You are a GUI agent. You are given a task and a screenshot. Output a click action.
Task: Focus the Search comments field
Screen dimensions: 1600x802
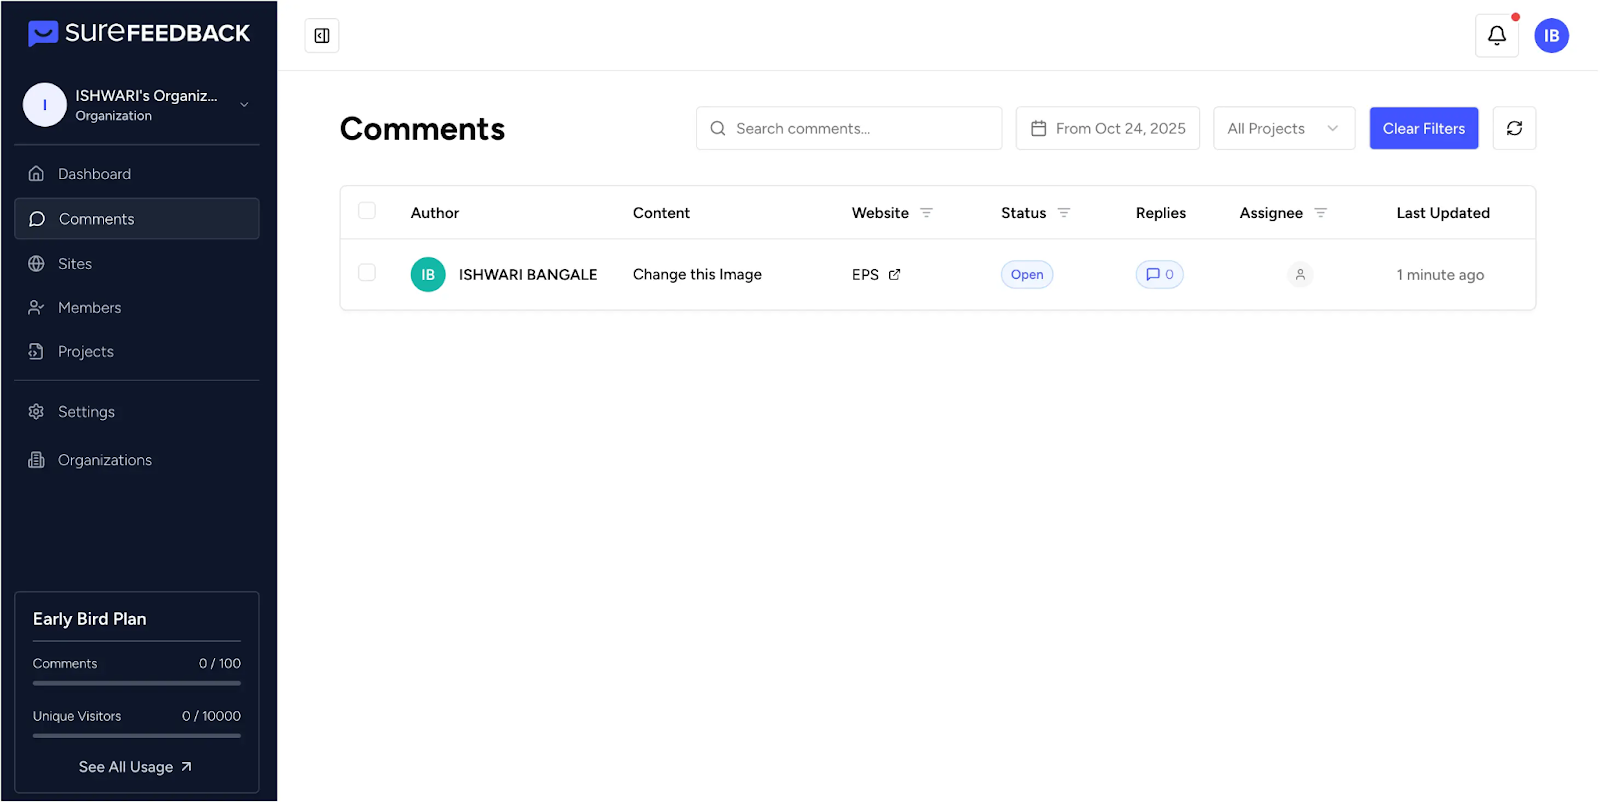pyautogui.click(x=850, y=128)
